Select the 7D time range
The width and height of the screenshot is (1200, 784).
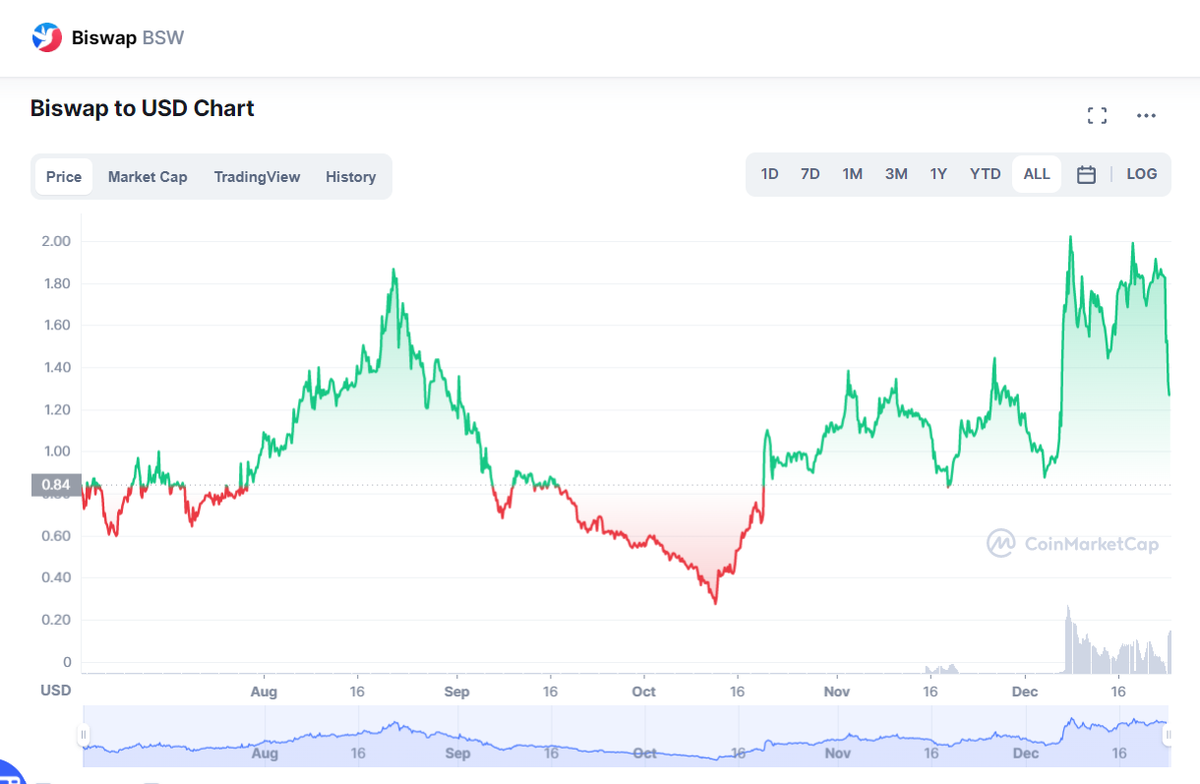point(810,174)
